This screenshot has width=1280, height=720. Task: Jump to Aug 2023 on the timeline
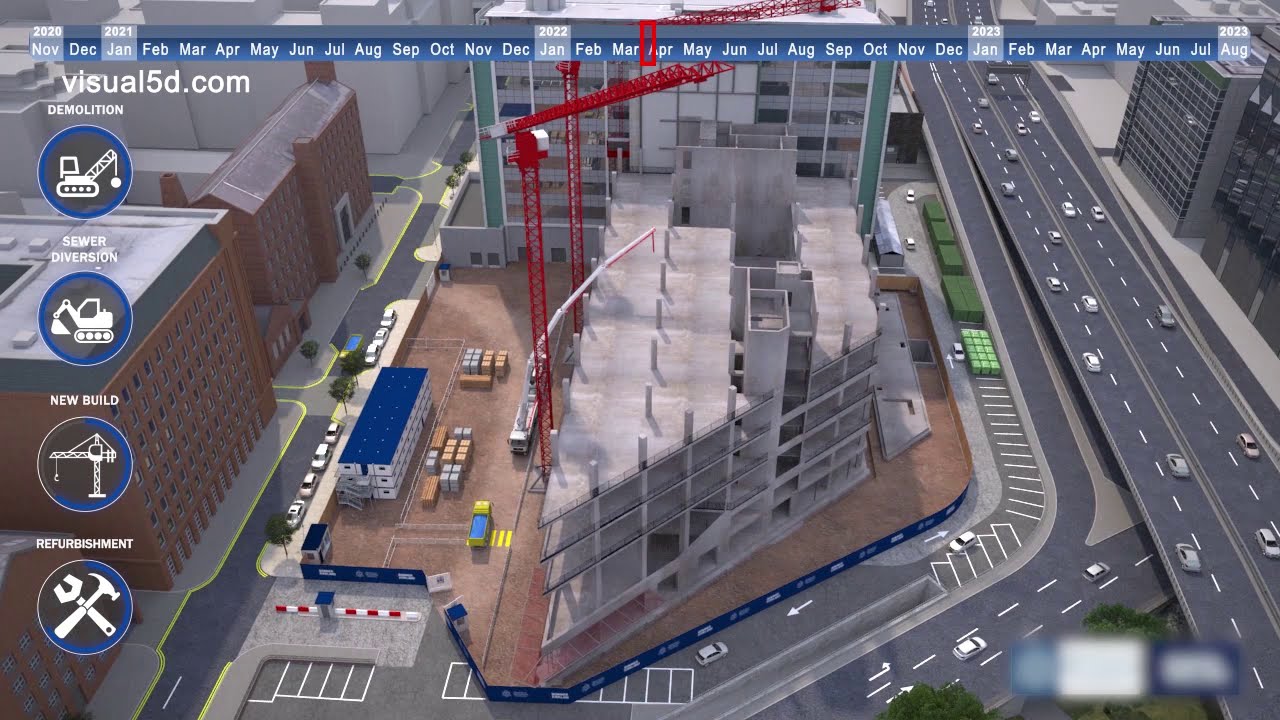click(x=1234, y=50)
